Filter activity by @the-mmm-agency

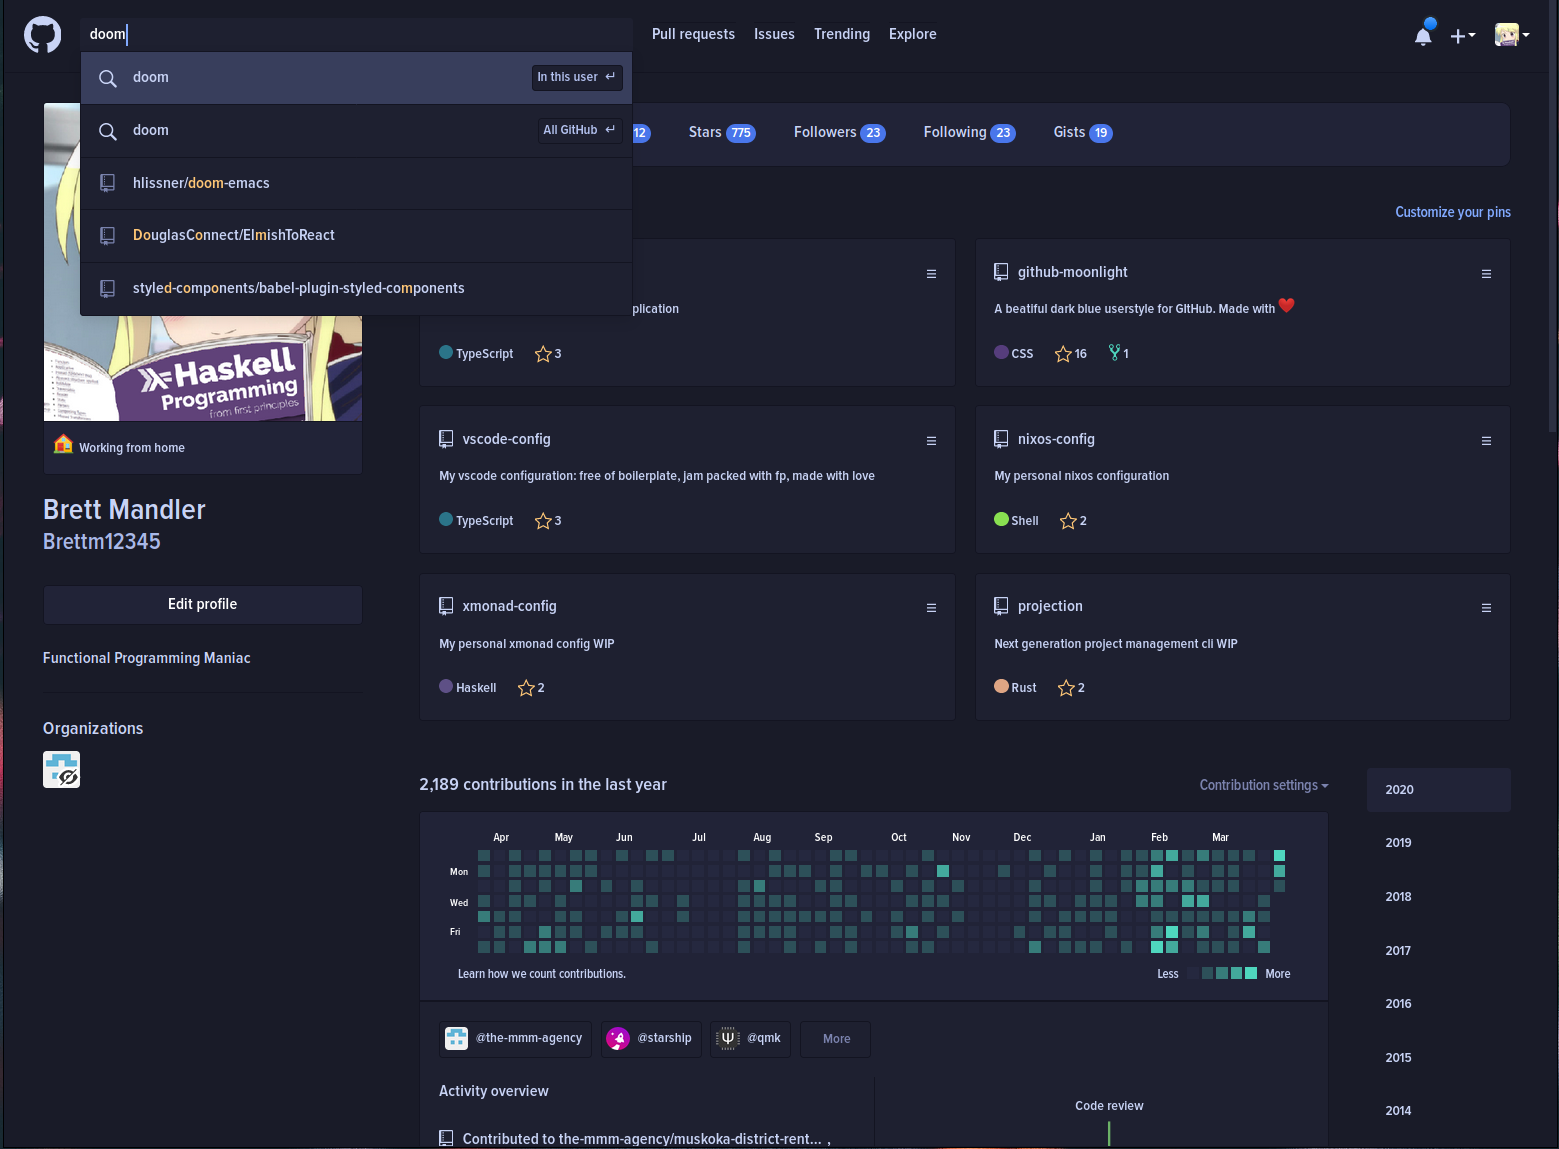pyautogui.click(x=515, y=1039)
